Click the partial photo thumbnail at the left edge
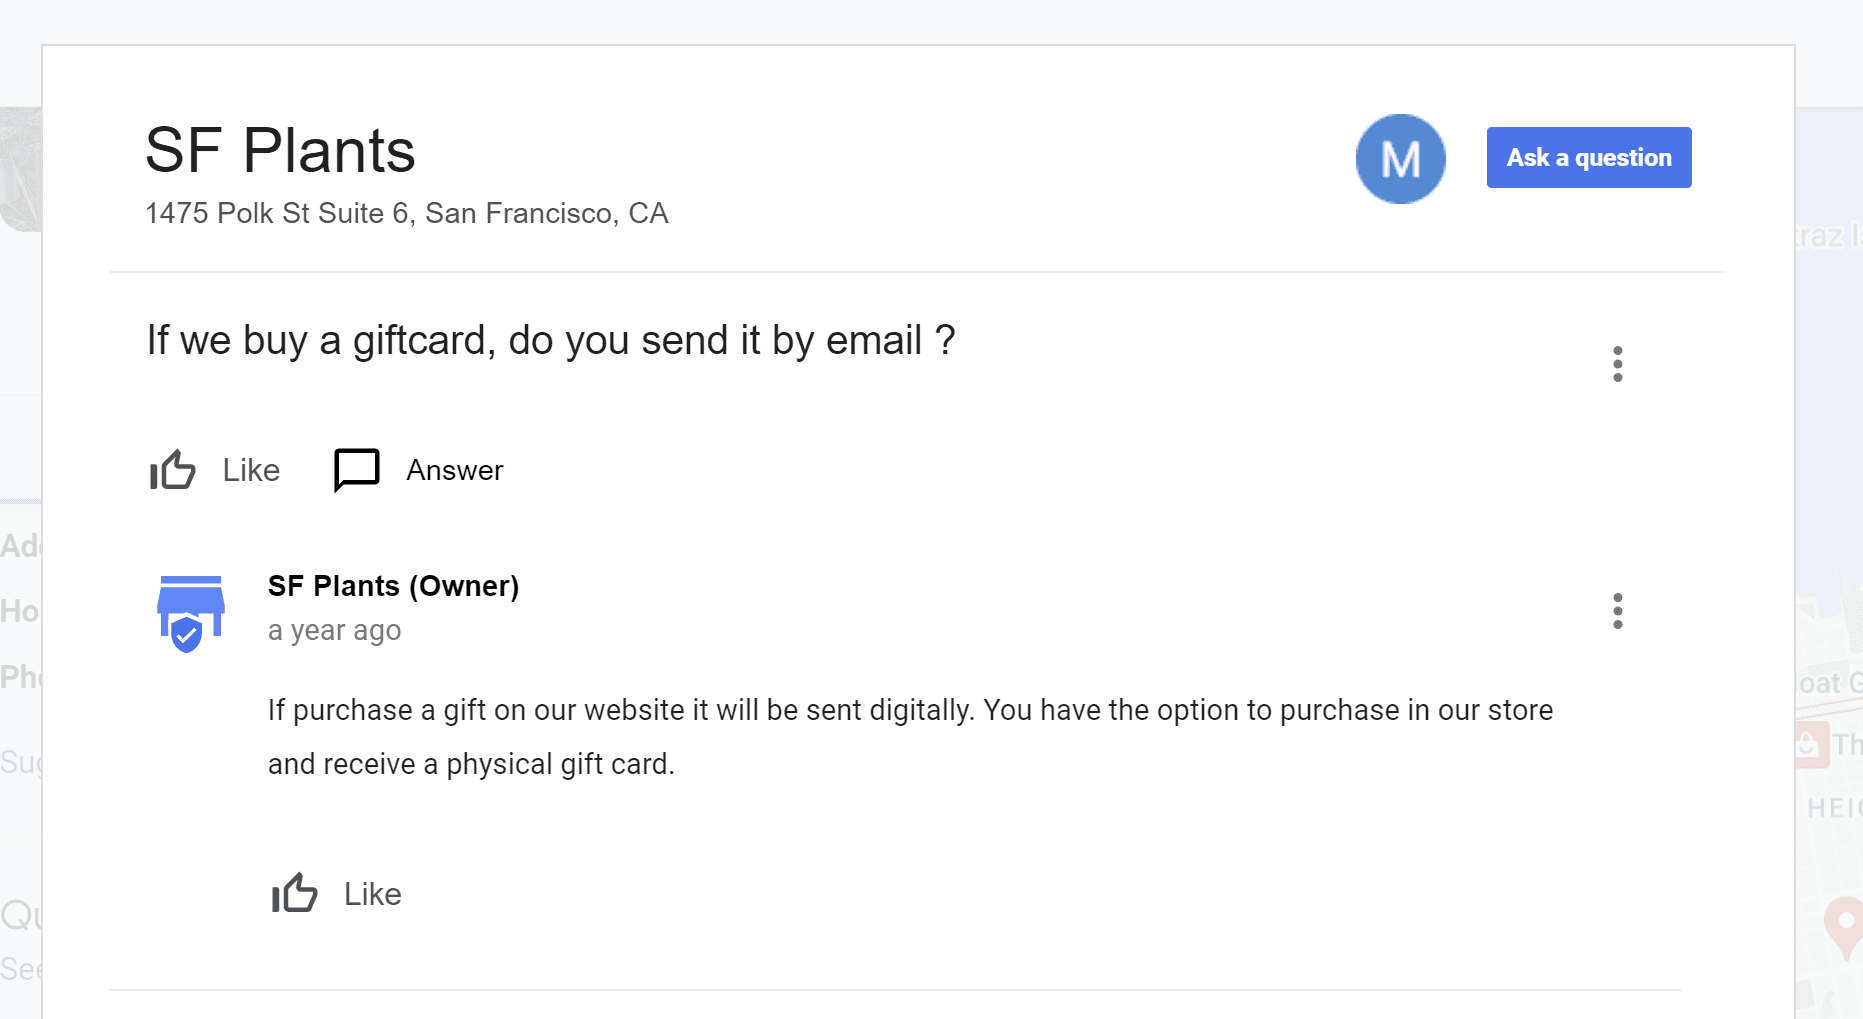Screen dimensions: 1863x1019 [x=21, y=169]
